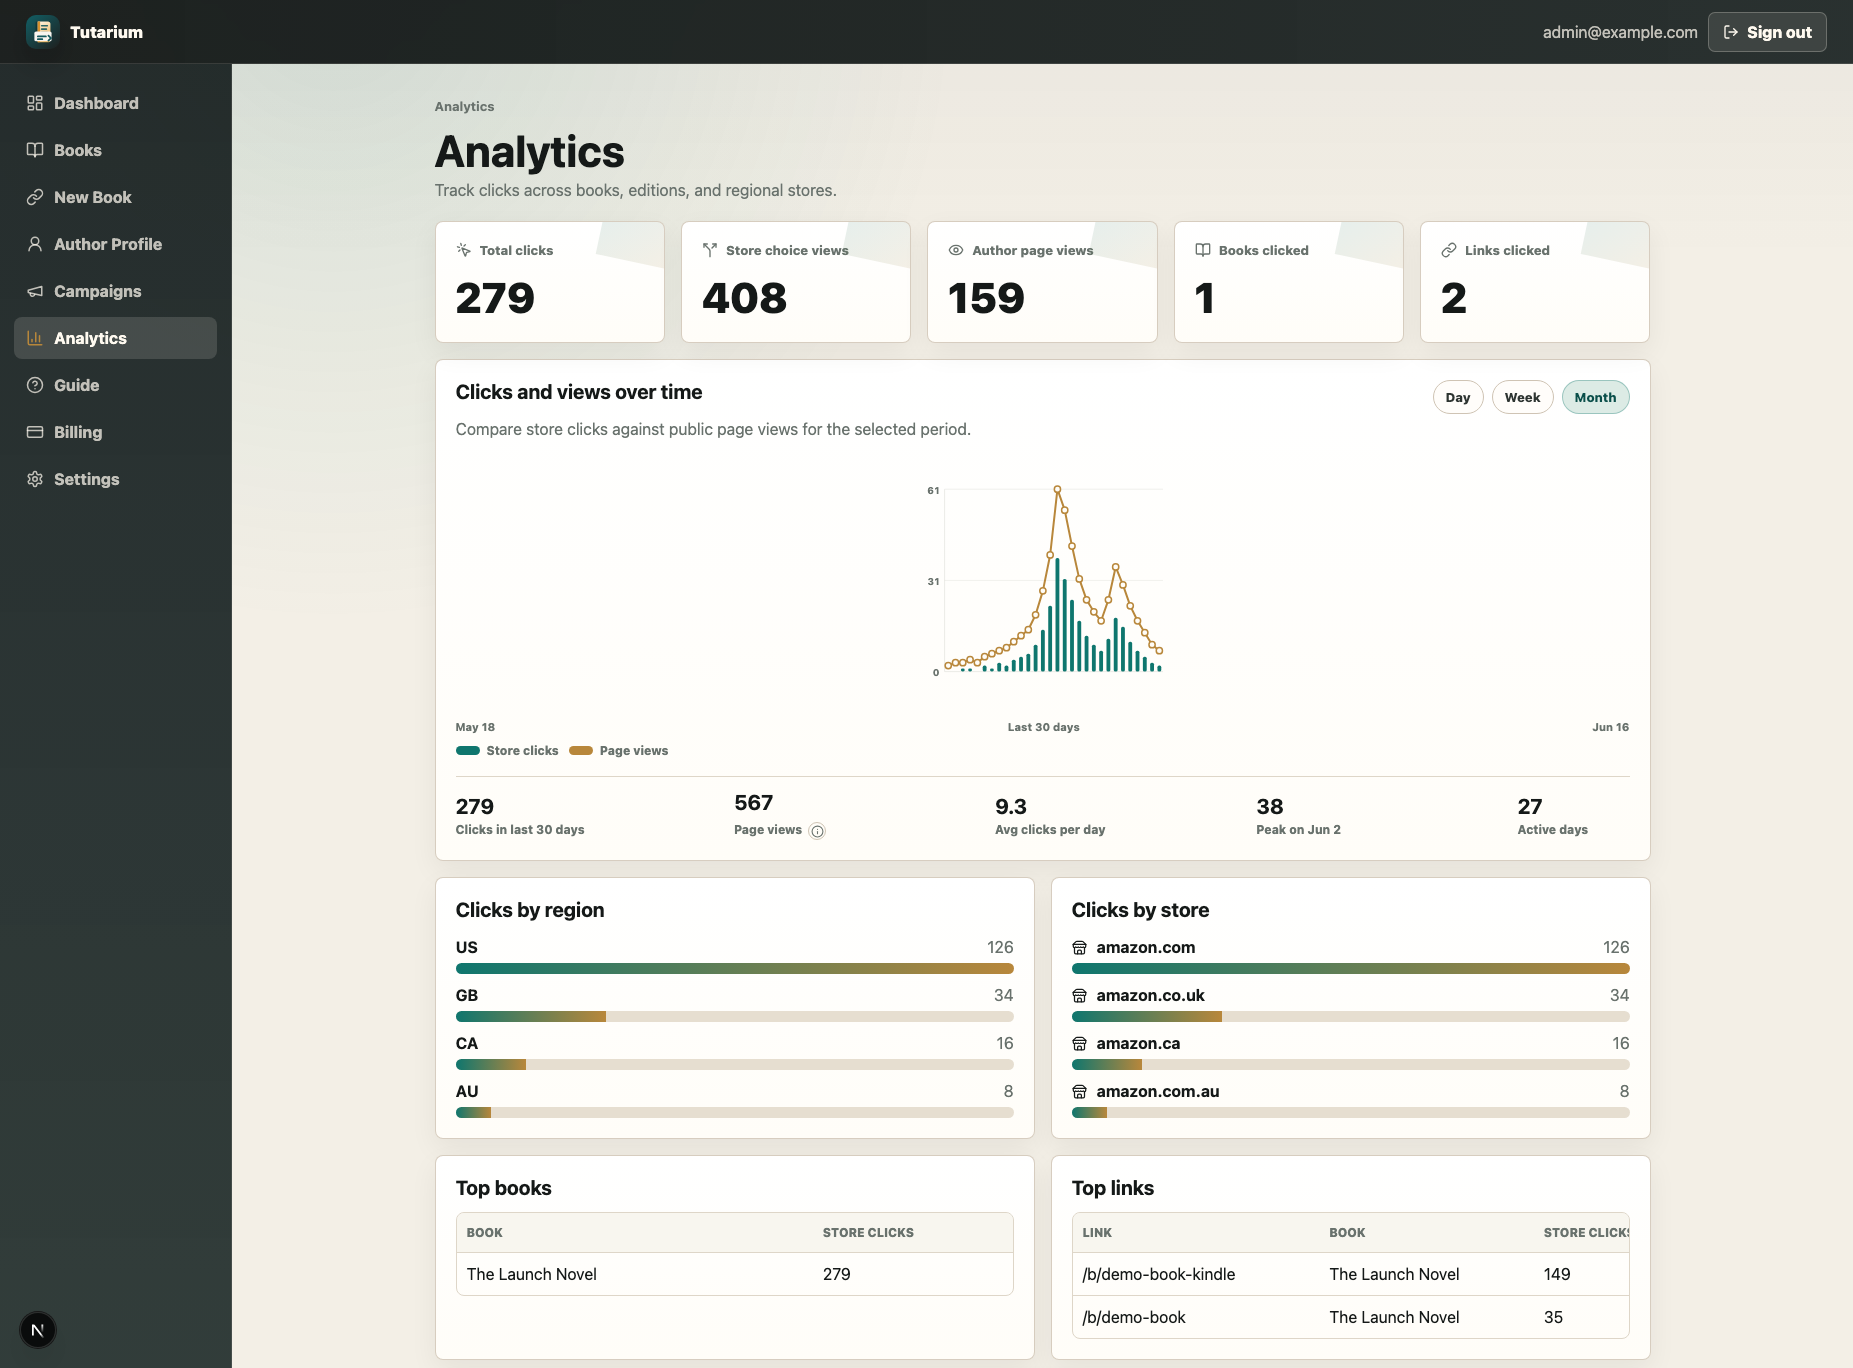The height and width of the screenshot is (1368, 1853).
Task: Open the Dashboard page
Action: 115,103
